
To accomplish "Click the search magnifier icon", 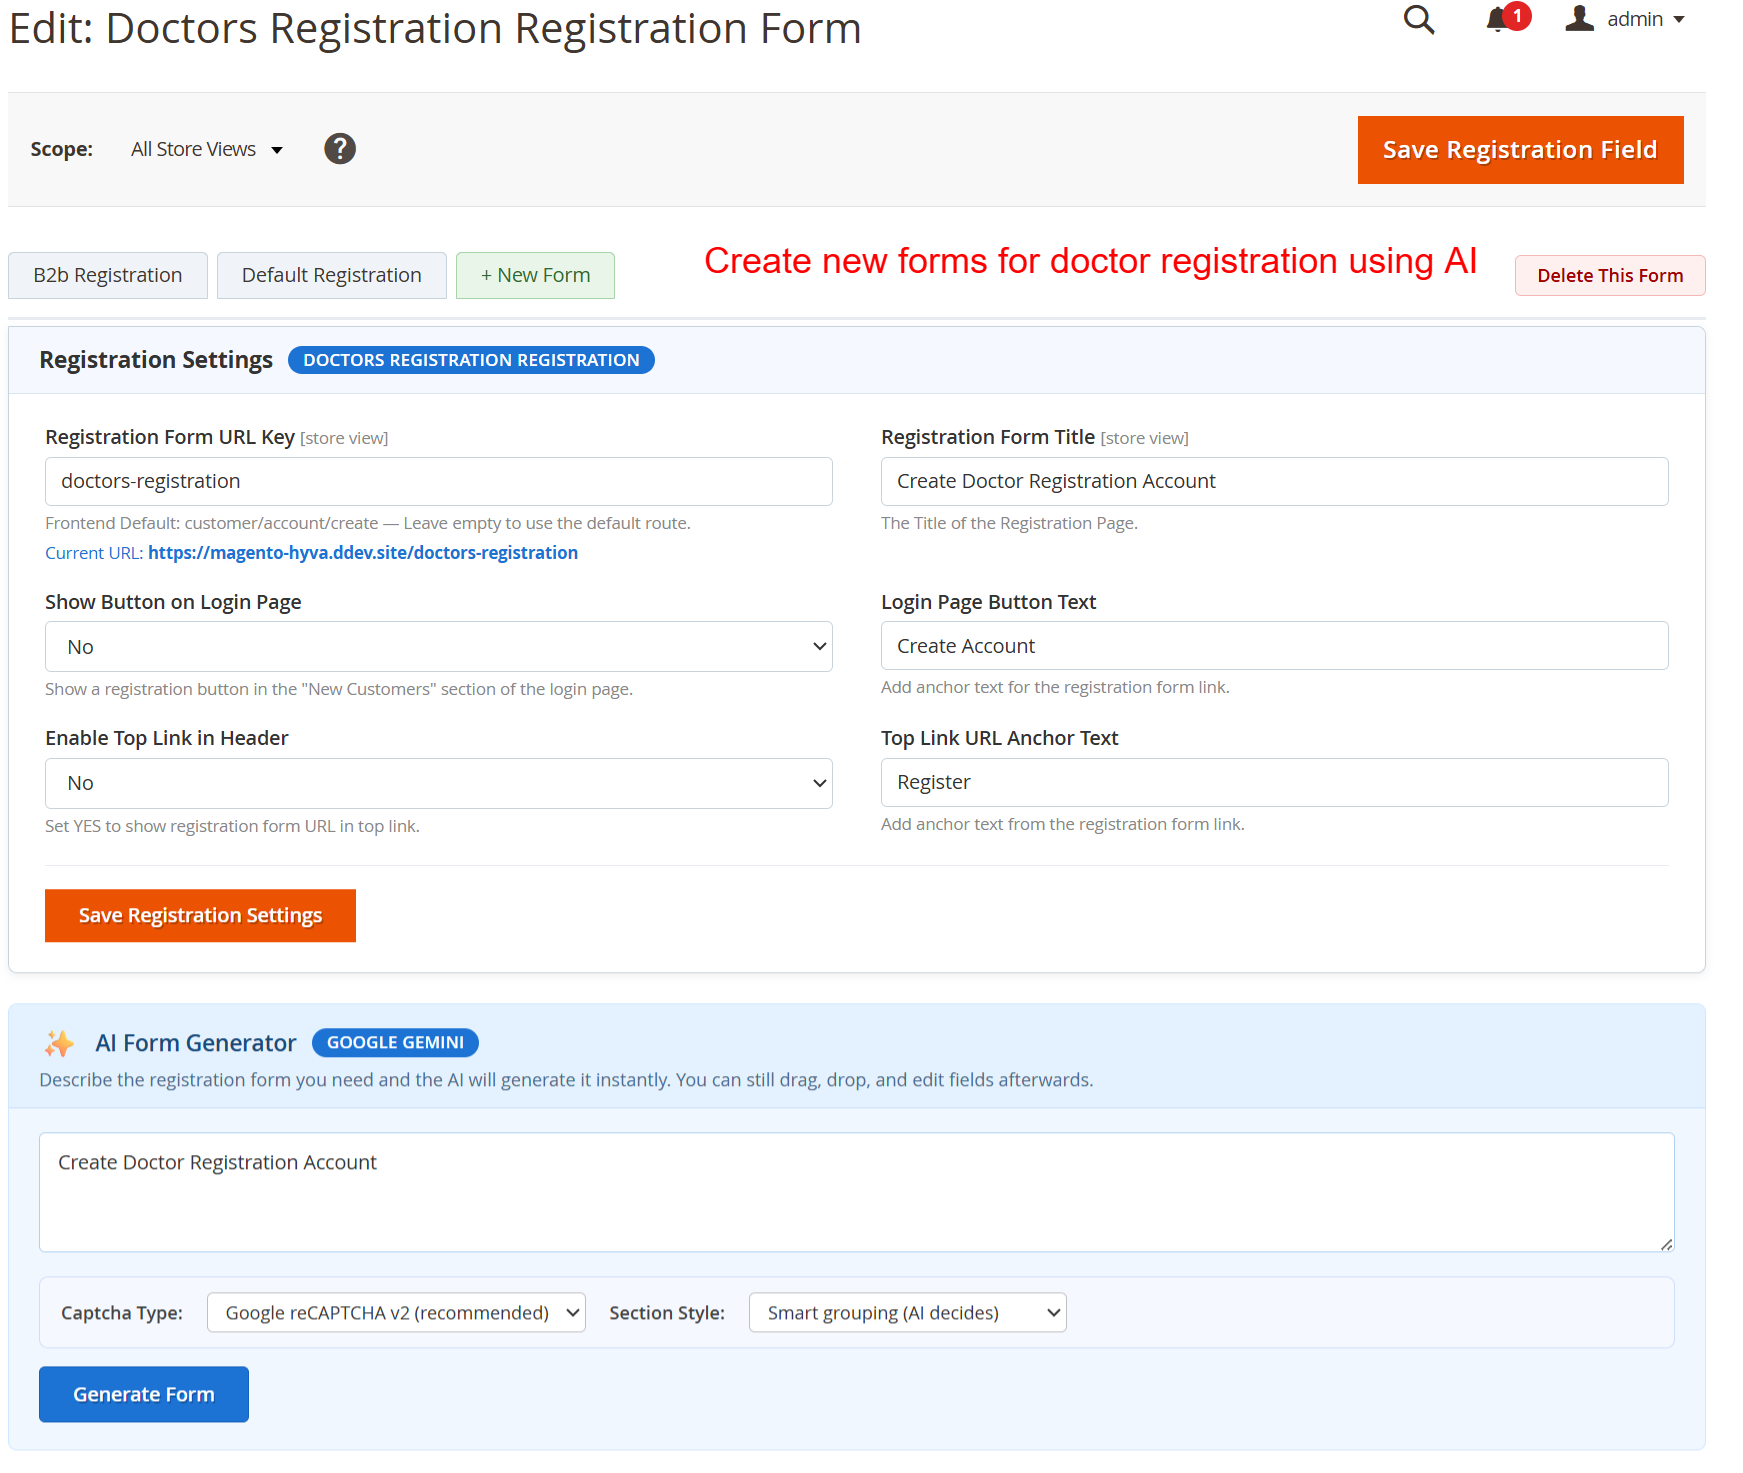I will point(1418,20).
